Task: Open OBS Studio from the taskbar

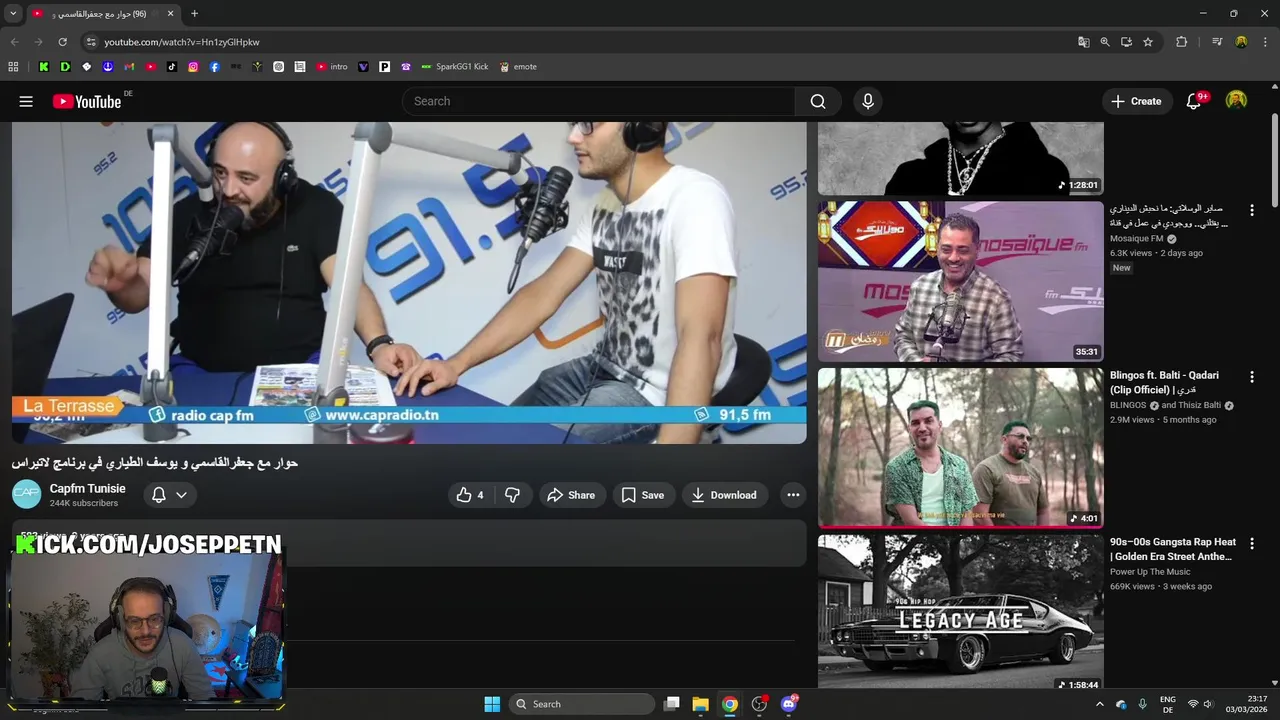Action: pos(759,704)
